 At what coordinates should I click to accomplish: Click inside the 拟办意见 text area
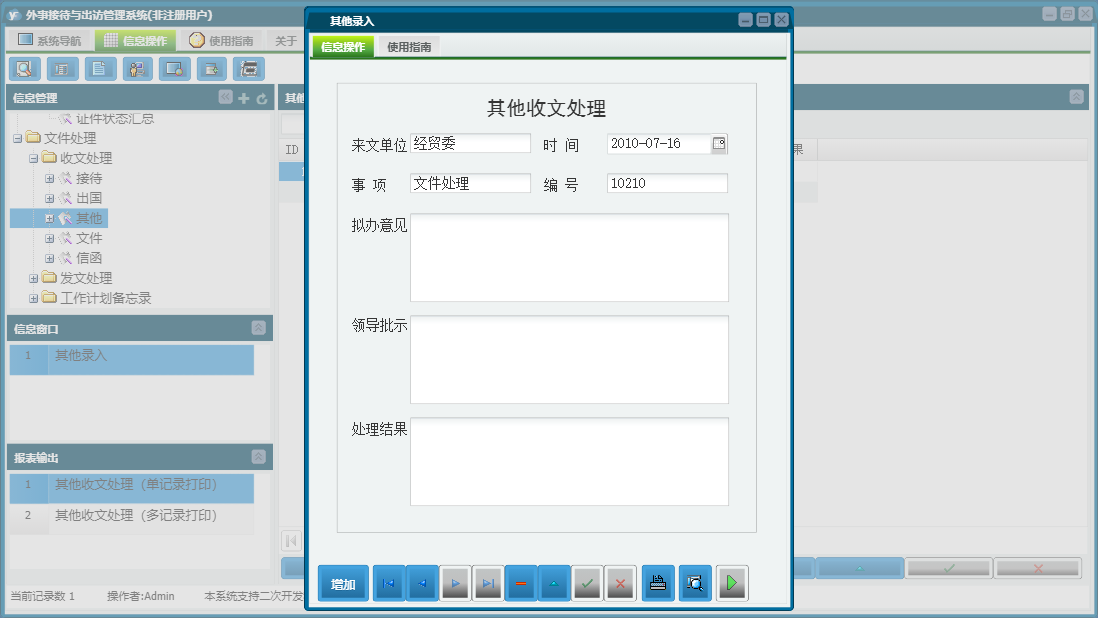(x=568, y=255)
